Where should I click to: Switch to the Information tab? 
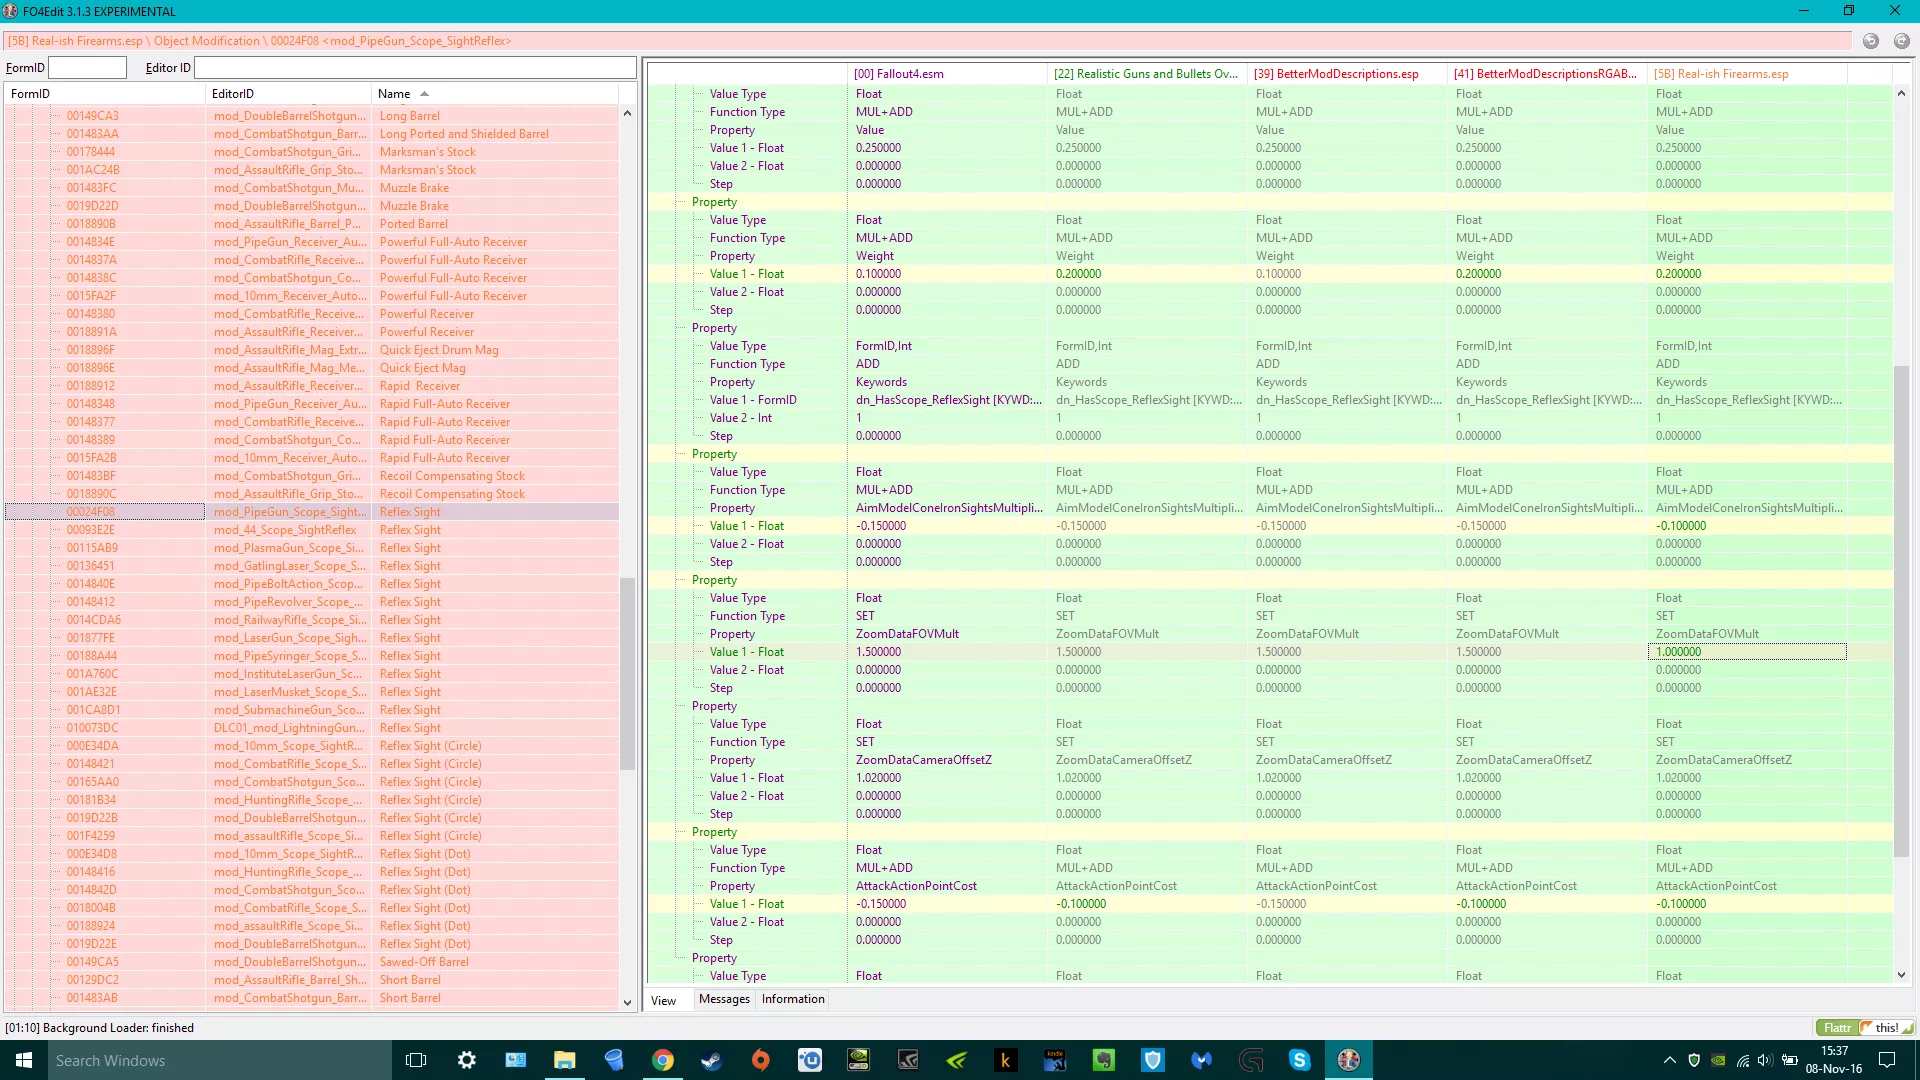[793, 999]
